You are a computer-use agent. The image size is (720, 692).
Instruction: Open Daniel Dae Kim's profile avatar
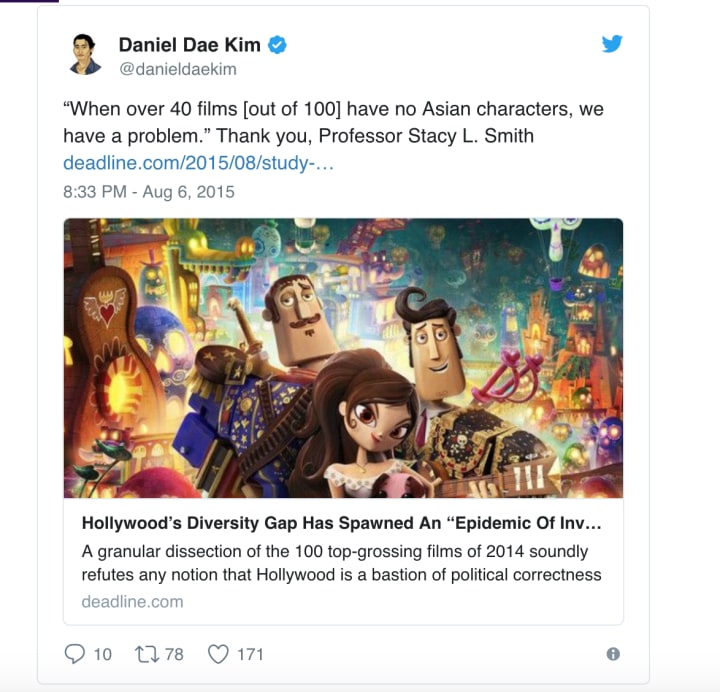[x=85, y=55]
